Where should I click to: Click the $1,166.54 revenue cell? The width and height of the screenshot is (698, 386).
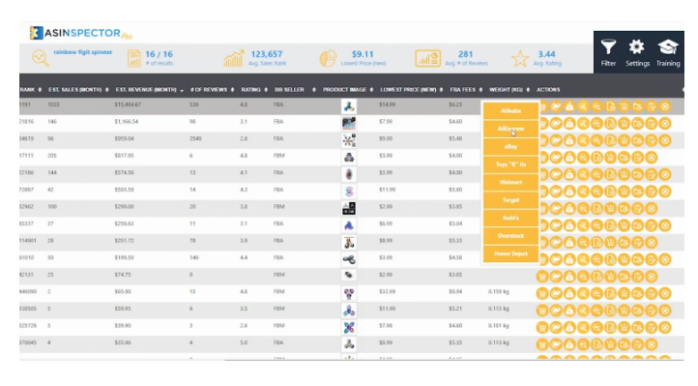126,122
